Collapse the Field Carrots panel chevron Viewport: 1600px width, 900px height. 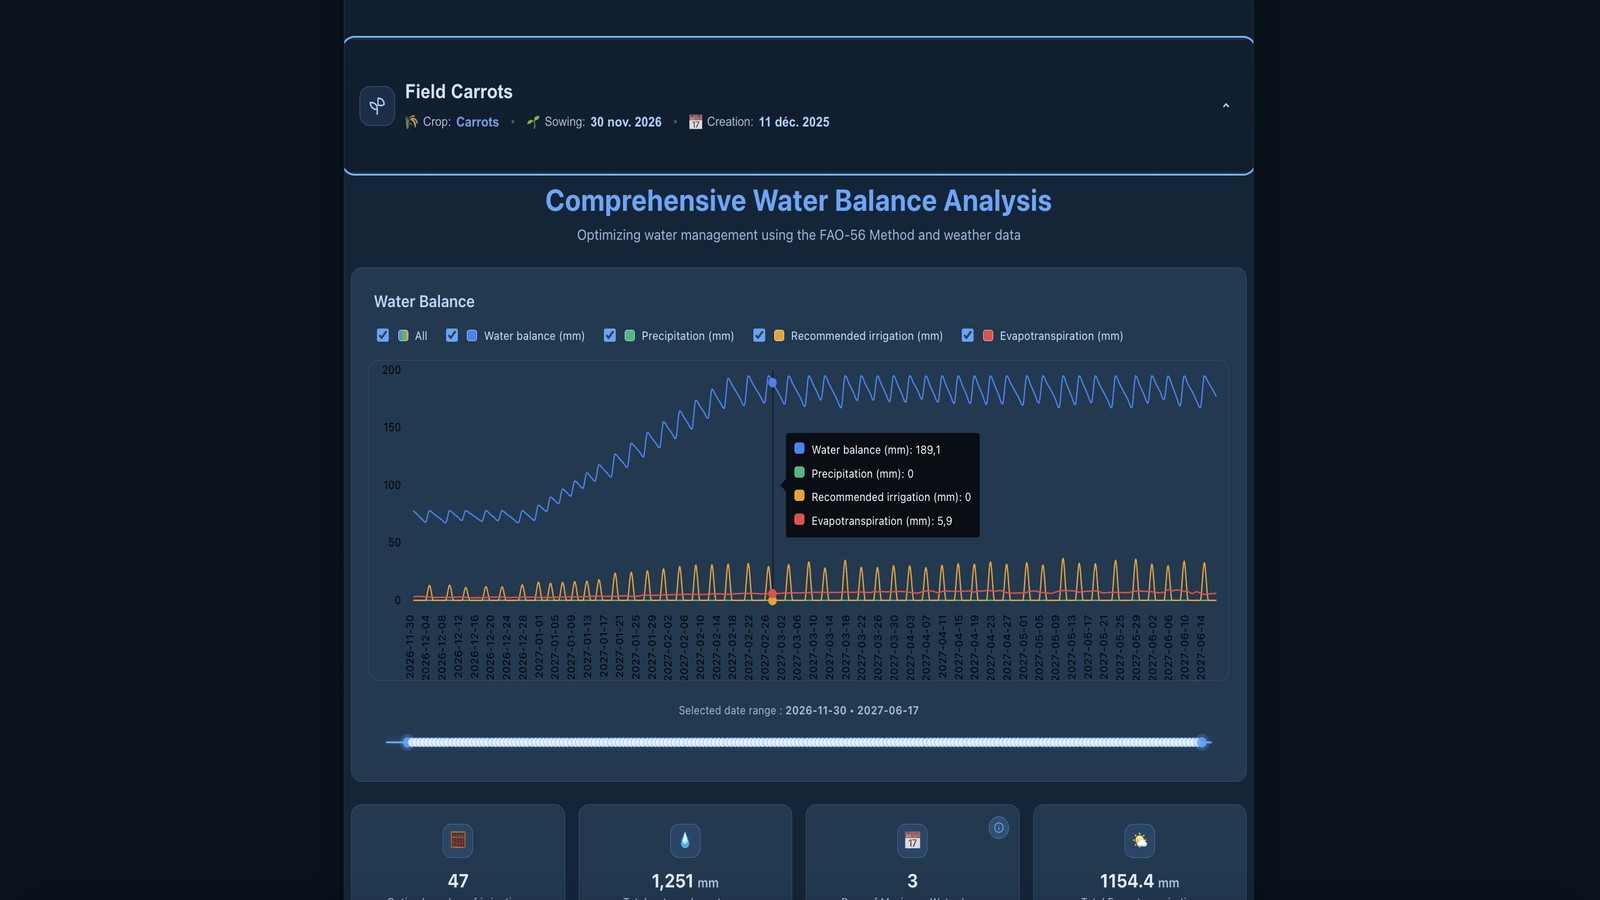point(1225,106)
